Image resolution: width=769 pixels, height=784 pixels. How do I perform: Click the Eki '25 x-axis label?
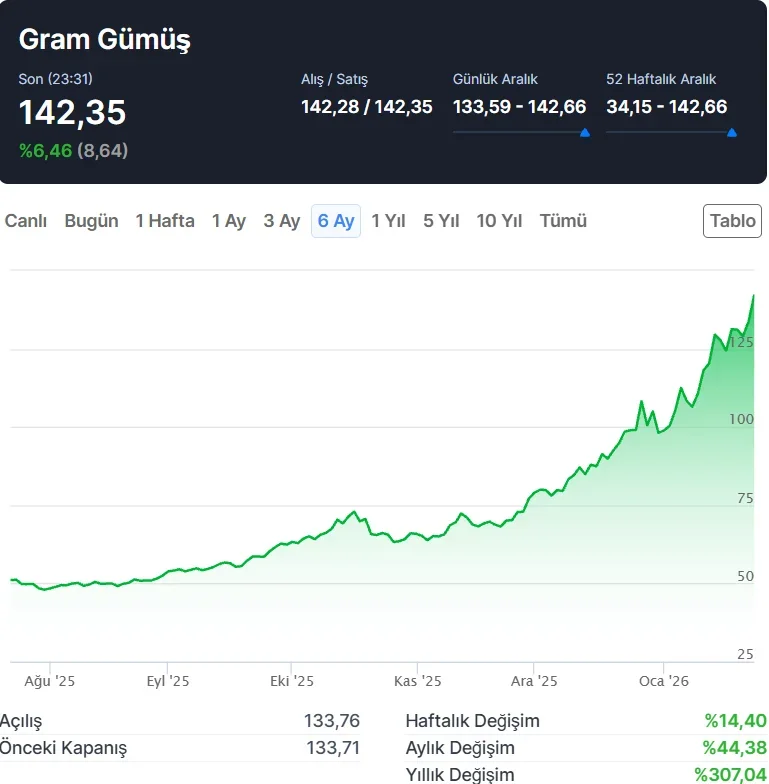coord(291,681)
